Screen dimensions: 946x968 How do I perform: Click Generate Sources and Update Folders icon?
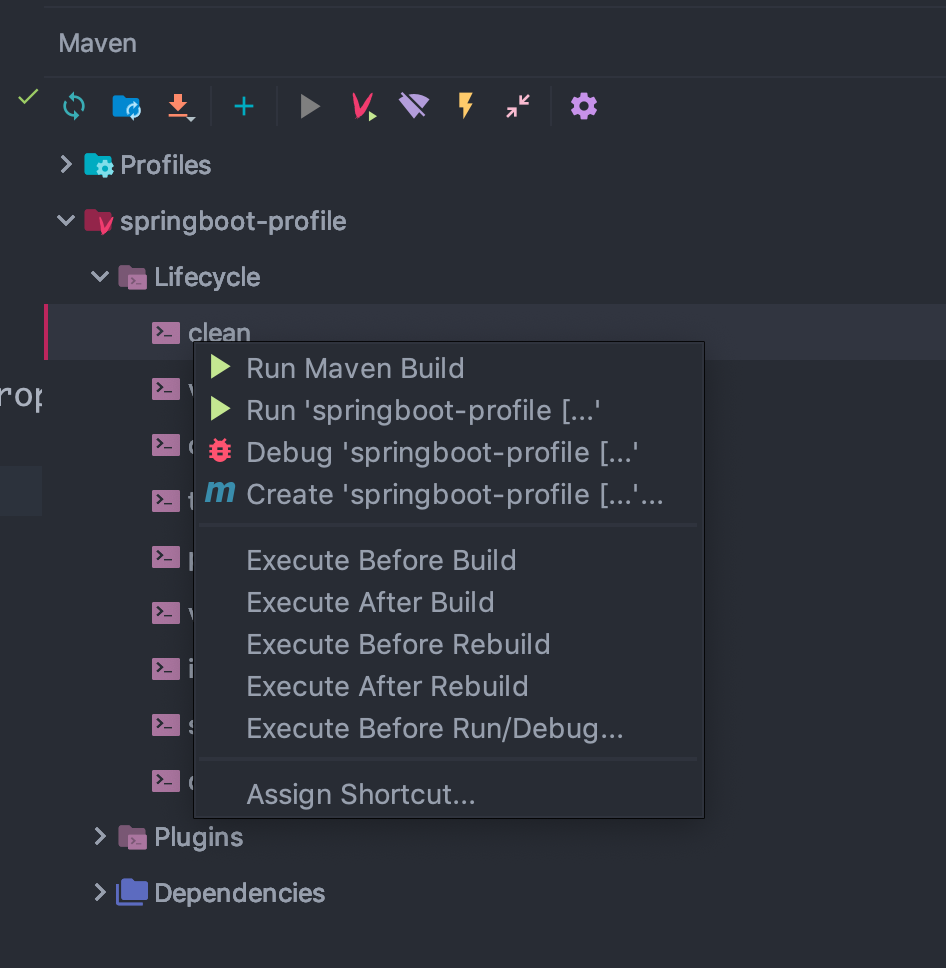127,106
